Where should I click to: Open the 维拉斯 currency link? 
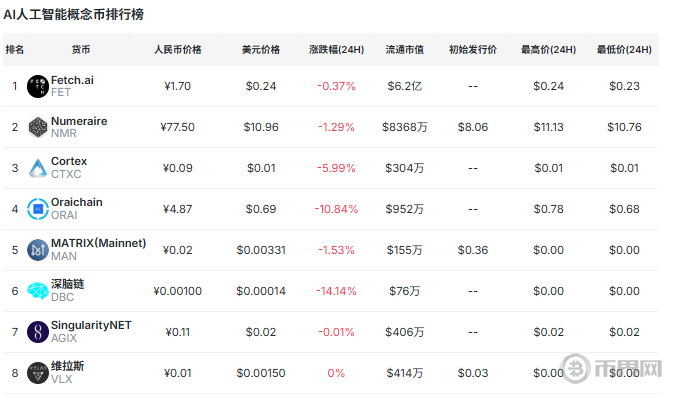[67, 366]
